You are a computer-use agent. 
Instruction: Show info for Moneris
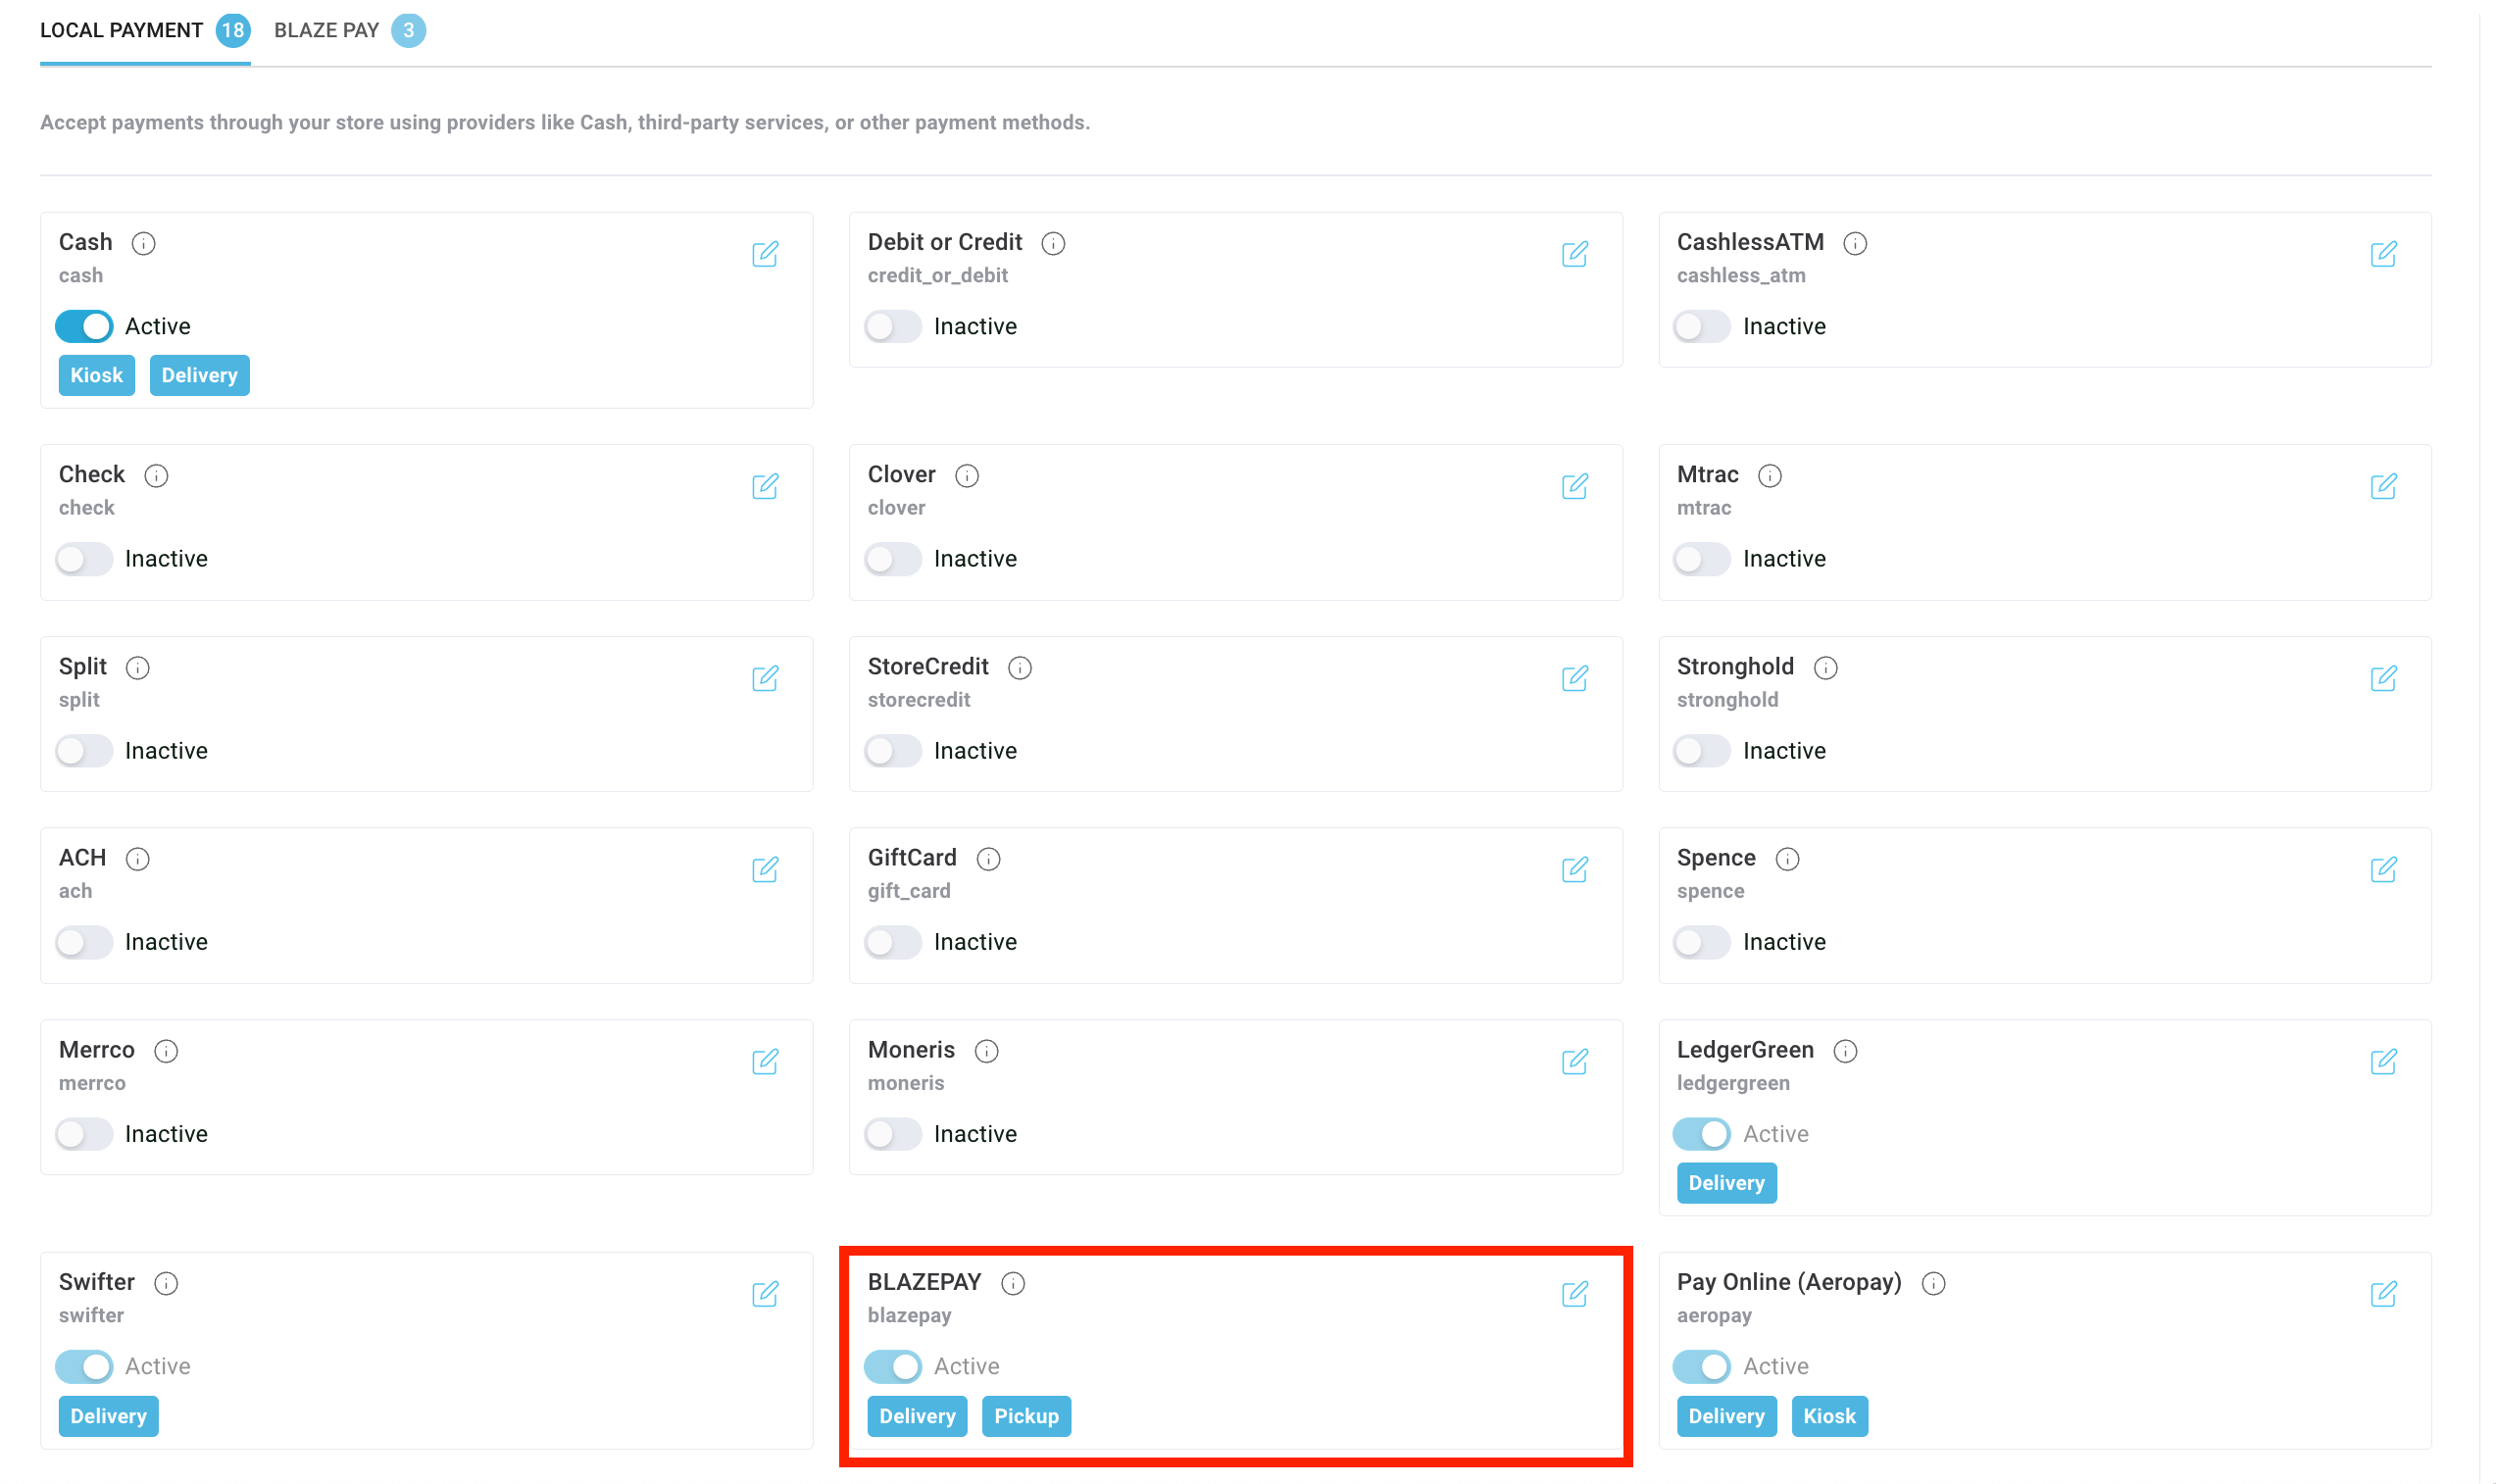click(x=987, y=1050)
